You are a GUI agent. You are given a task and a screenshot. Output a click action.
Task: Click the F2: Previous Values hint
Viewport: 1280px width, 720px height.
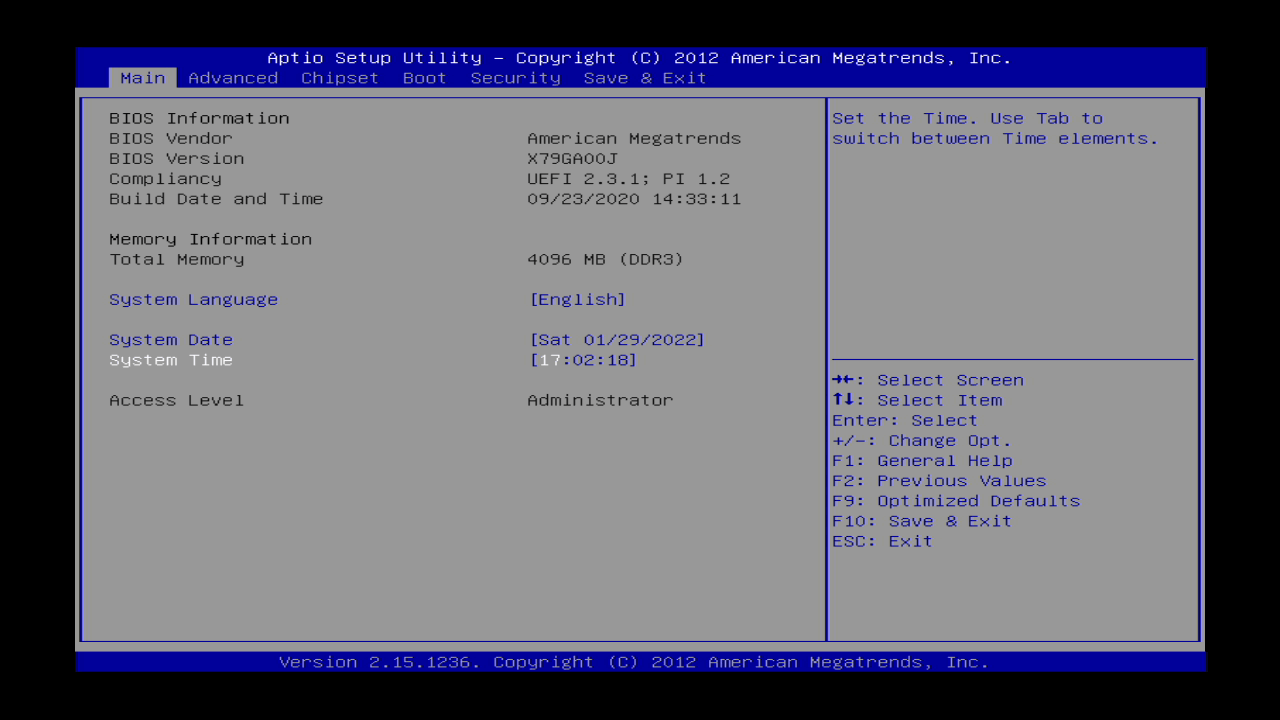click(939, 481)
